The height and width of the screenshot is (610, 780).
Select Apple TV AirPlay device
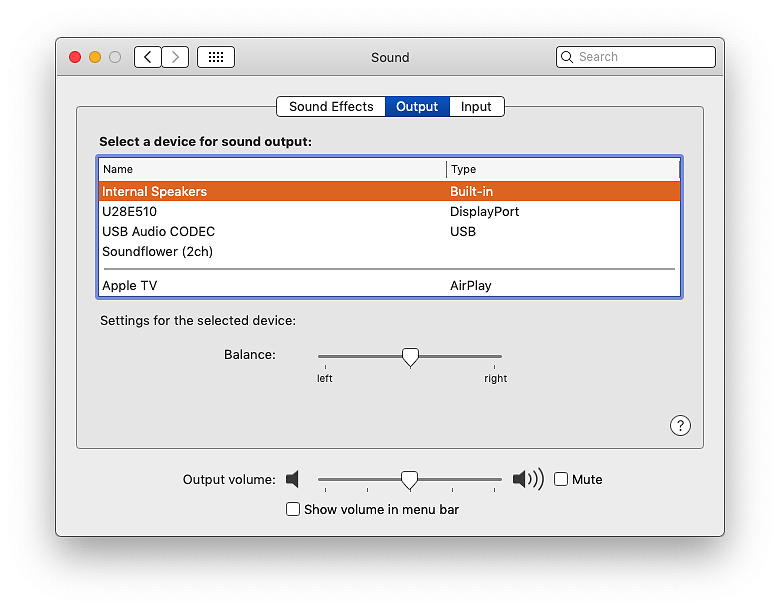tap(390, 286)
